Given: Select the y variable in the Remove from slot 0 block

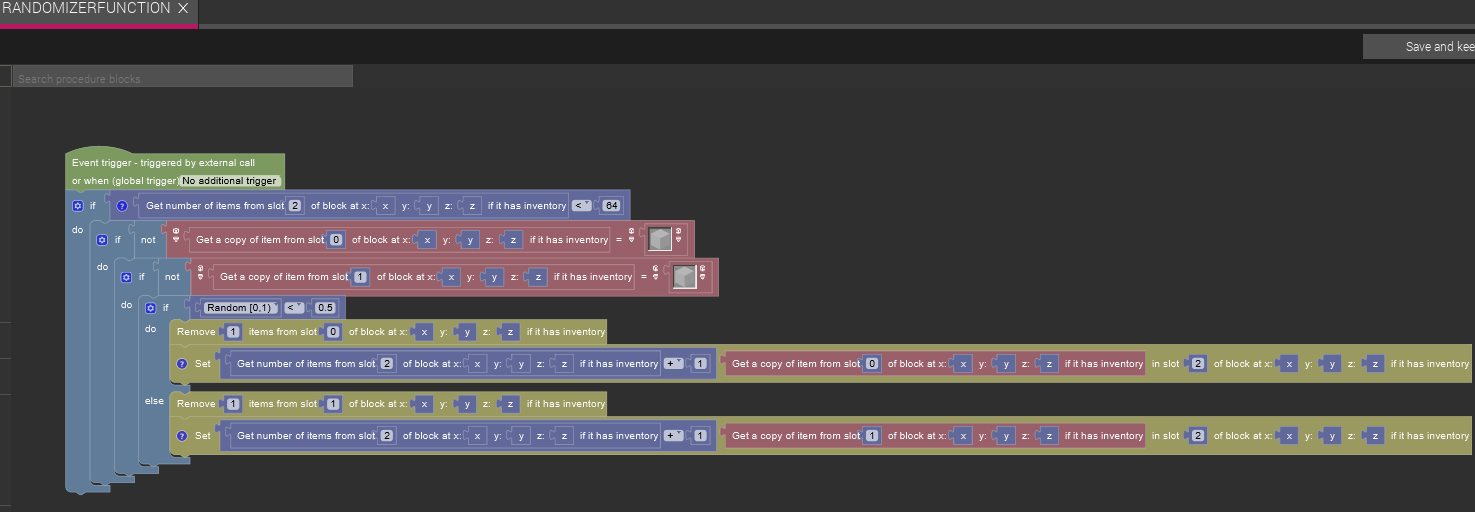Looking at the screenshot, I should coord(467,332).
